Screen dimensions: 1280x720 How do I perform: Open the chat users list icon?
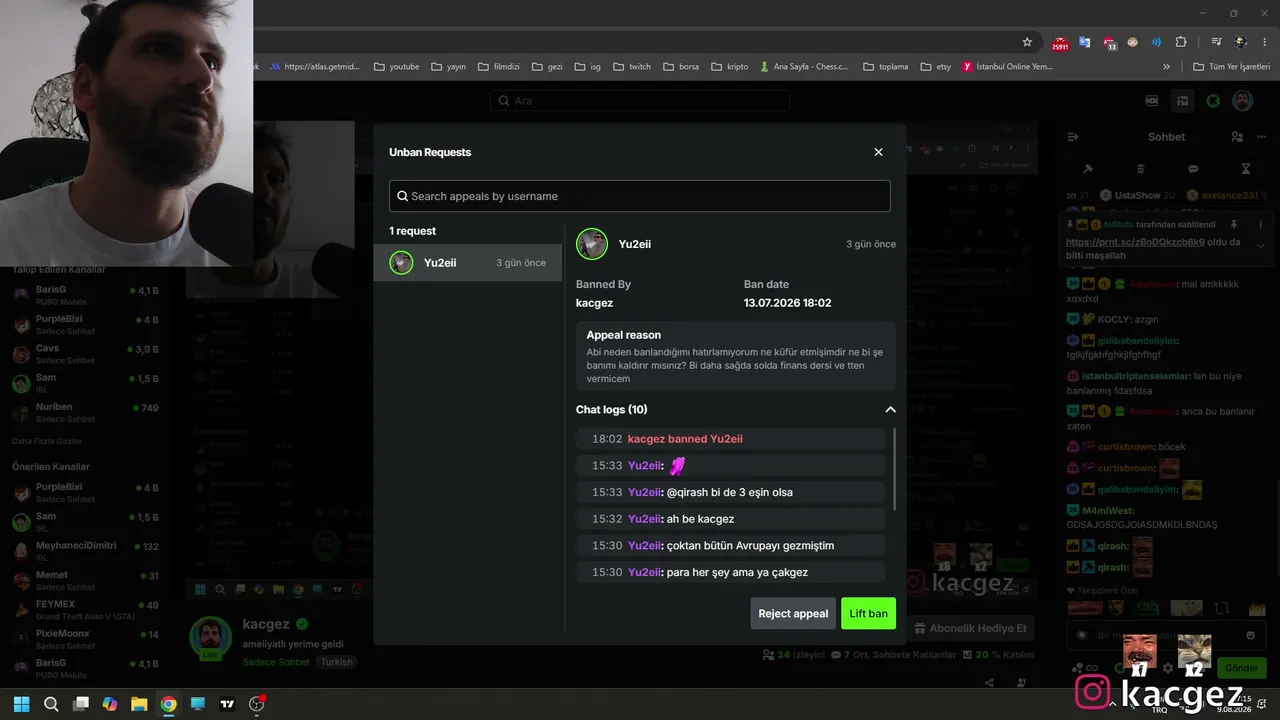1237,137
